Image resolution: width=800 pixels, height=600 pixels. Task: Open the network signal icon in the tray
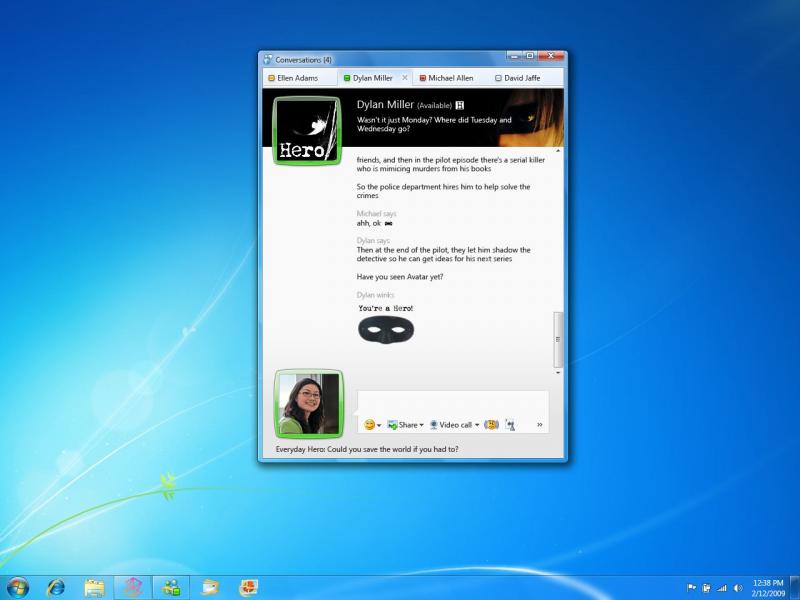(722, 588)
